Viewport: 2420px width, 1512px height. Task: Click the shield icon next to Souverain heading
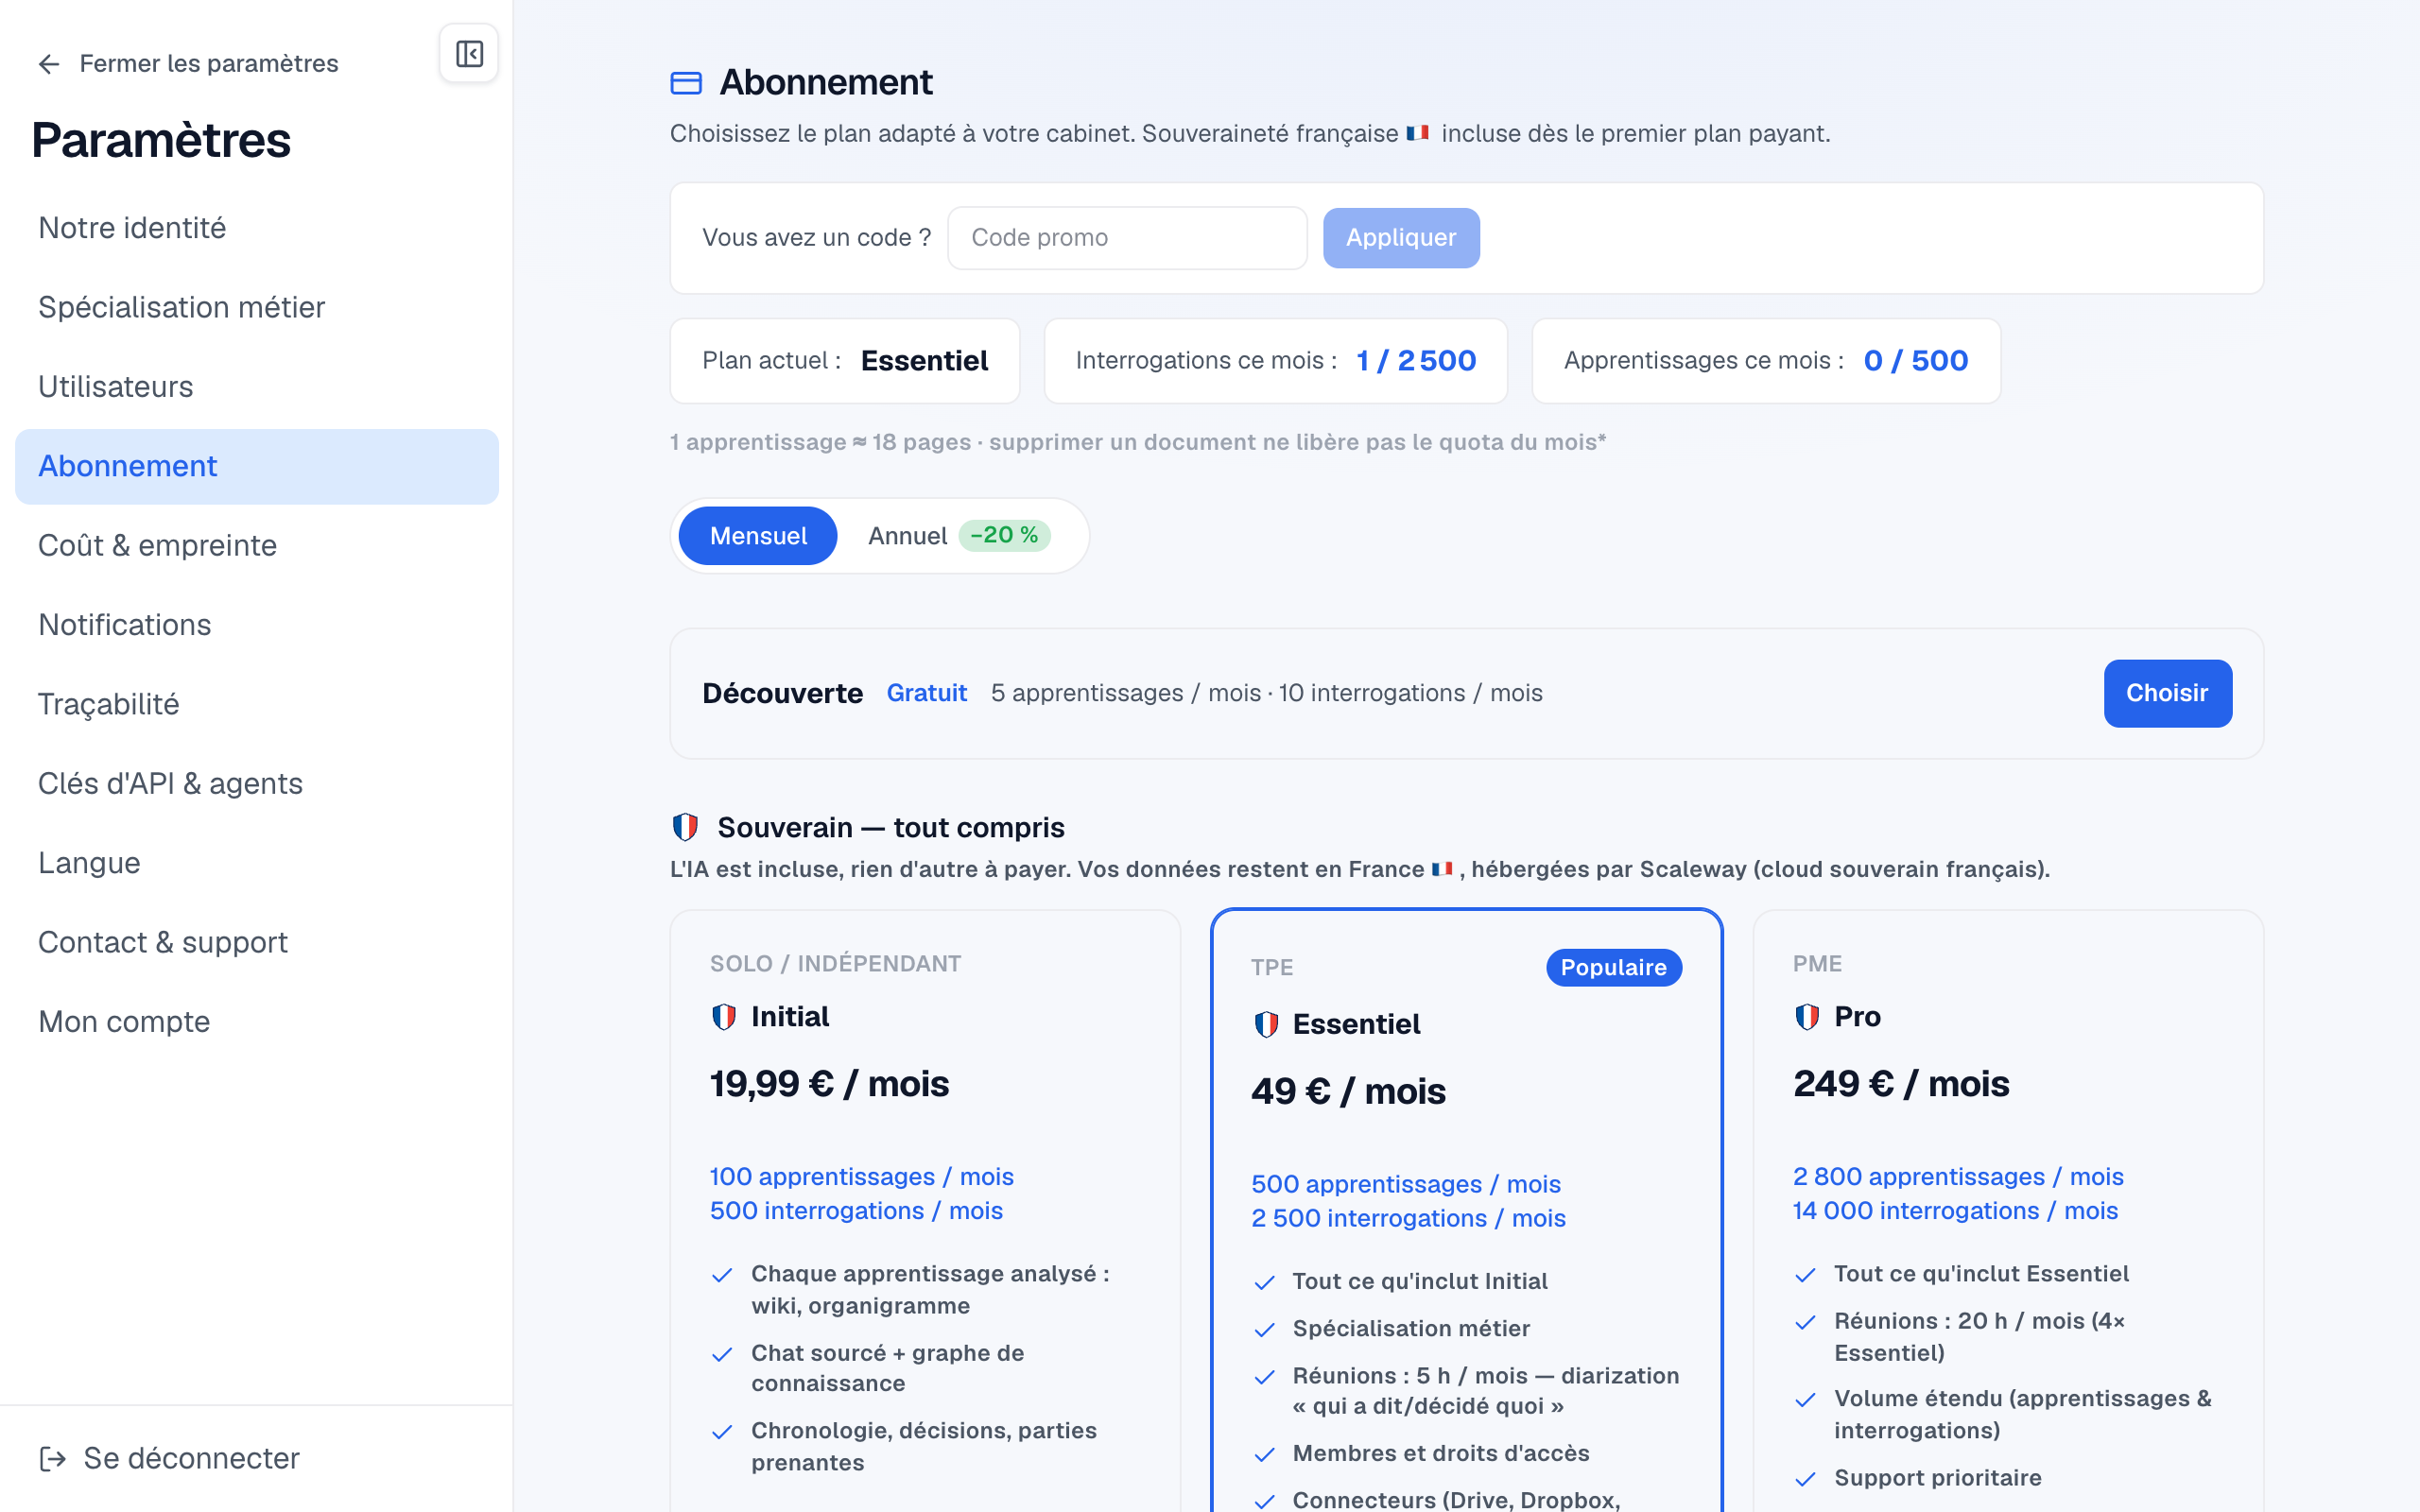pyautogui.click(x=685, y=827)
